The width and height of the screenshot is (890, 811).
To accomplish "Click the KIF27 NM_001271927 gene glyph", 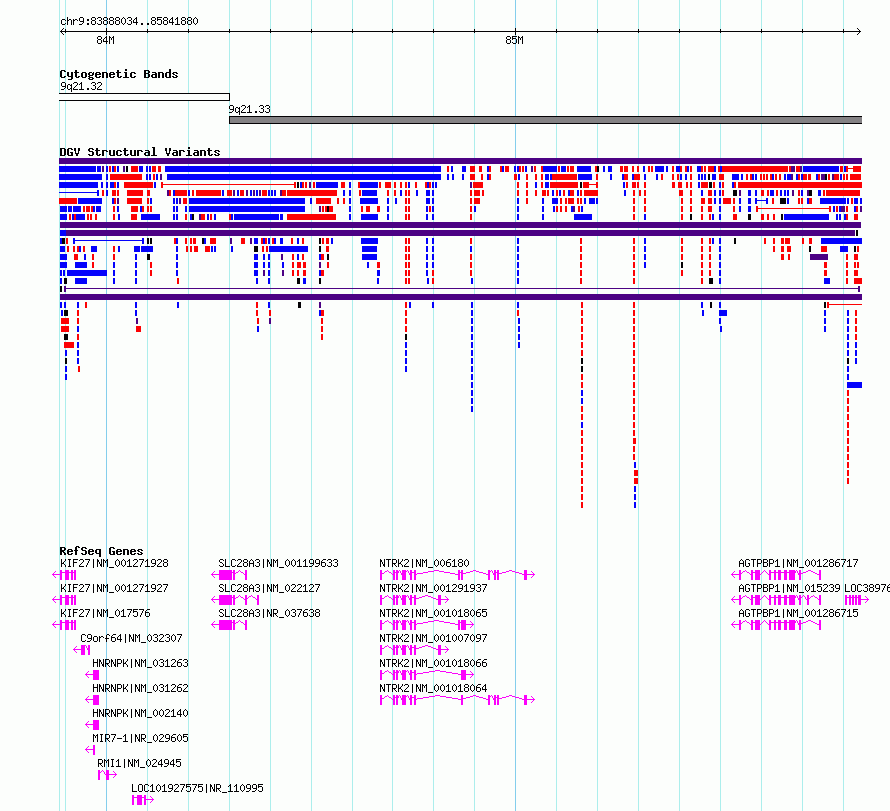I will pos(64,600).
